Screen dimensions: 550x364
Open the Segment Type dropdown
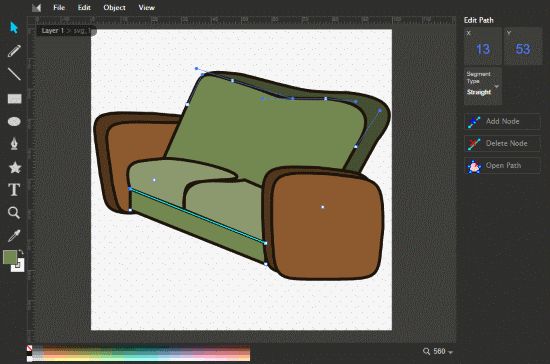483,86
